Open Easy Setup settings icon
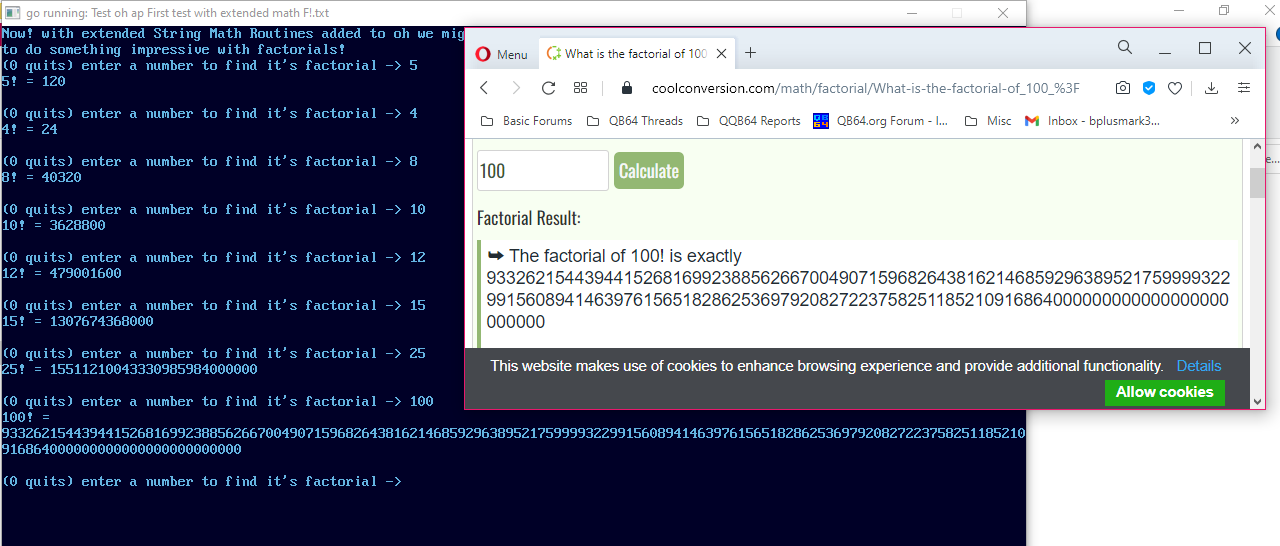Screen dimensions: 1280x546 click(1244, 88)
